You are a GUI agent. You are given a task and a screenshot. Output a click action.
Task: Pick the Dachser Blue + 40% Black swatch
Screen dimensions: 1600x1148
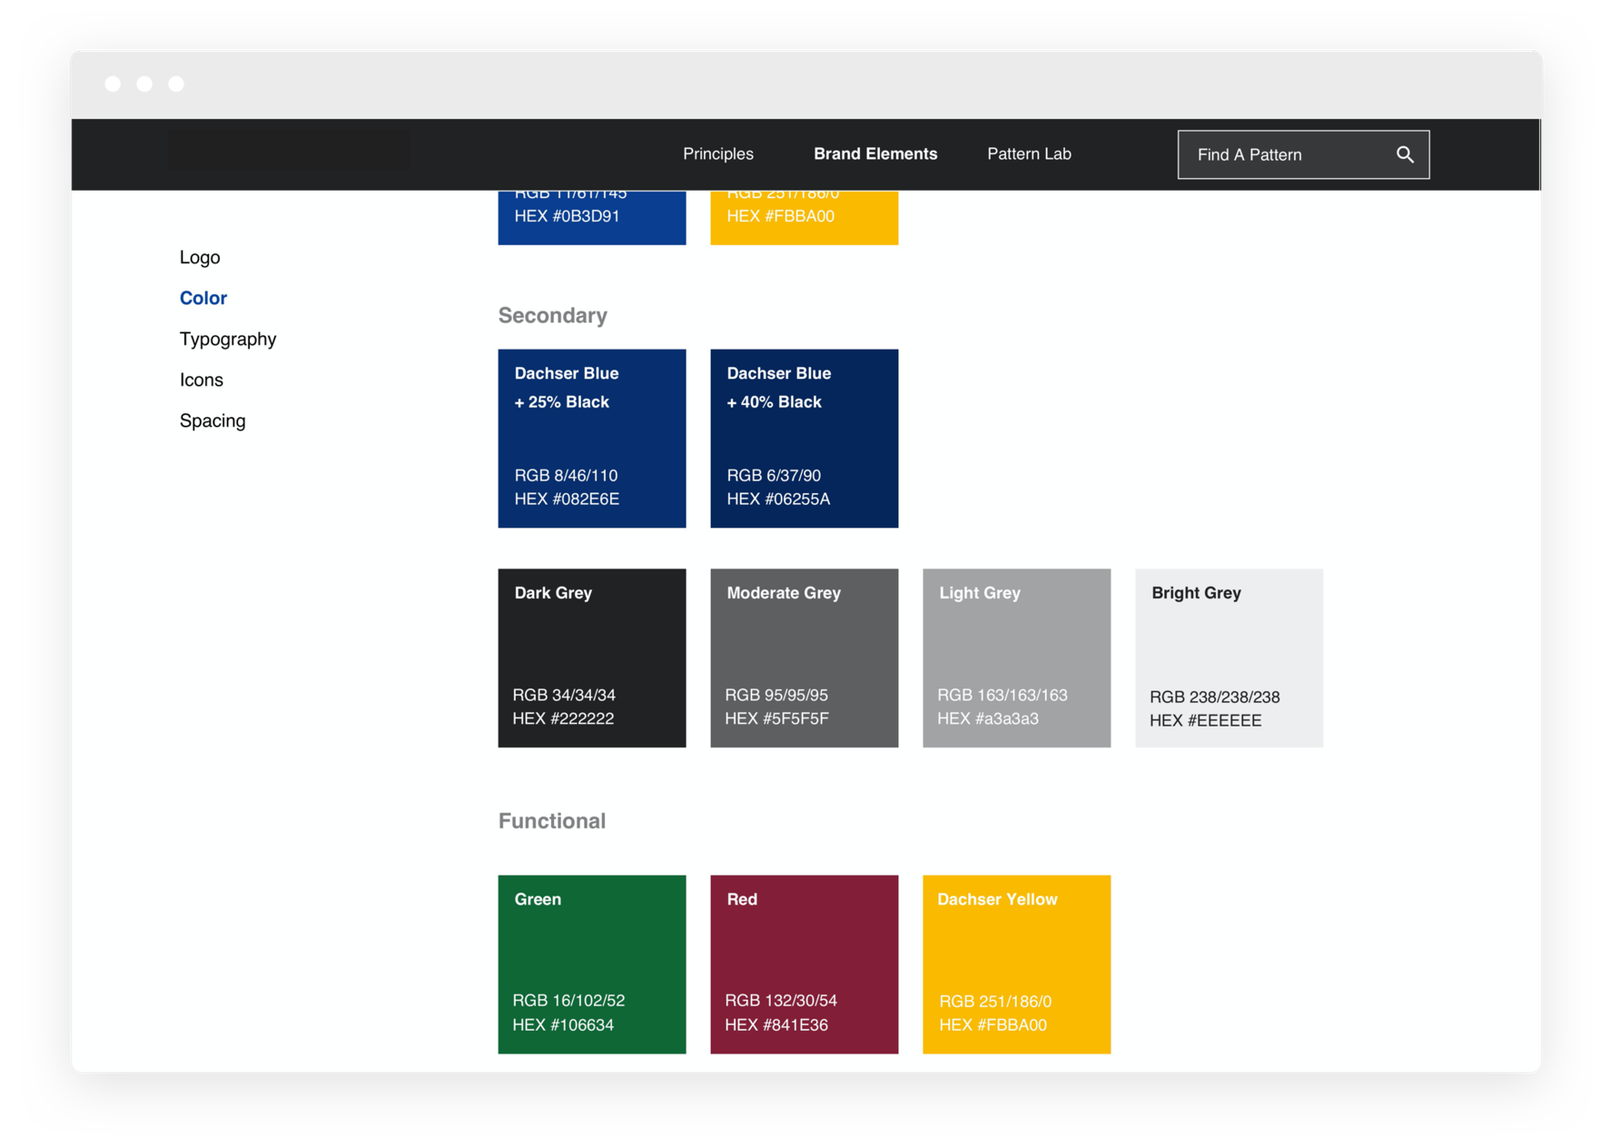click(x=804, y=438)
